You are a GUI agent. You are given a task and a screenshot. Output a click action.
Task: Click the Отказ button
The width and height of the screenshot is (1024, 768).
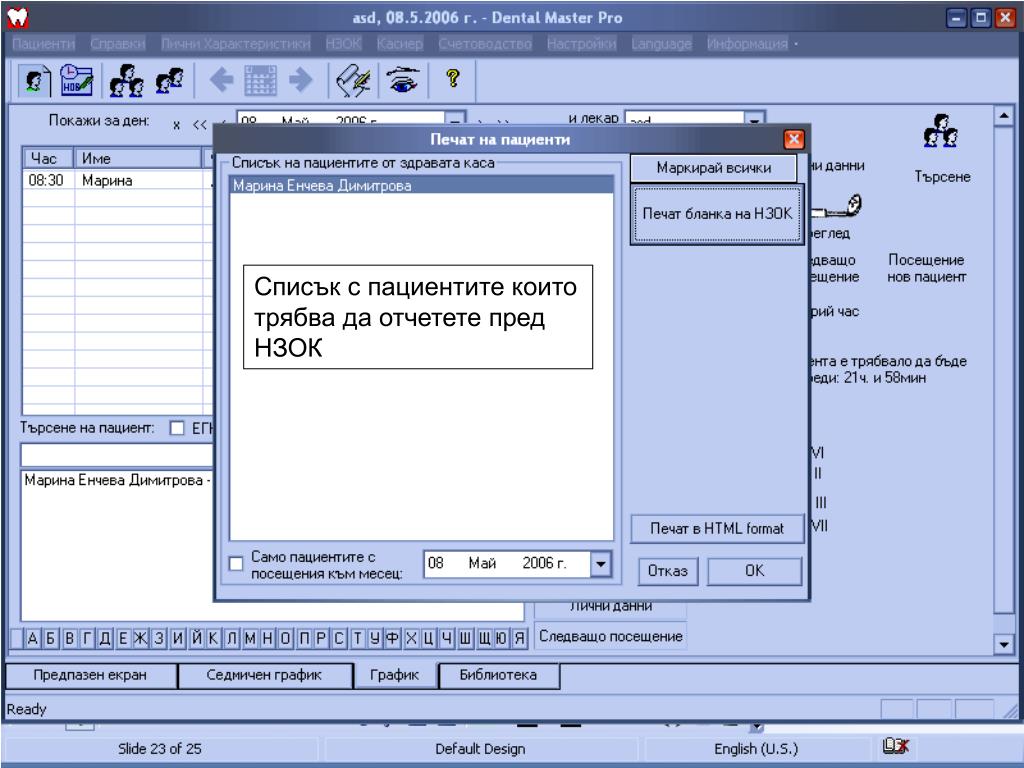click(x=667, y=571)
